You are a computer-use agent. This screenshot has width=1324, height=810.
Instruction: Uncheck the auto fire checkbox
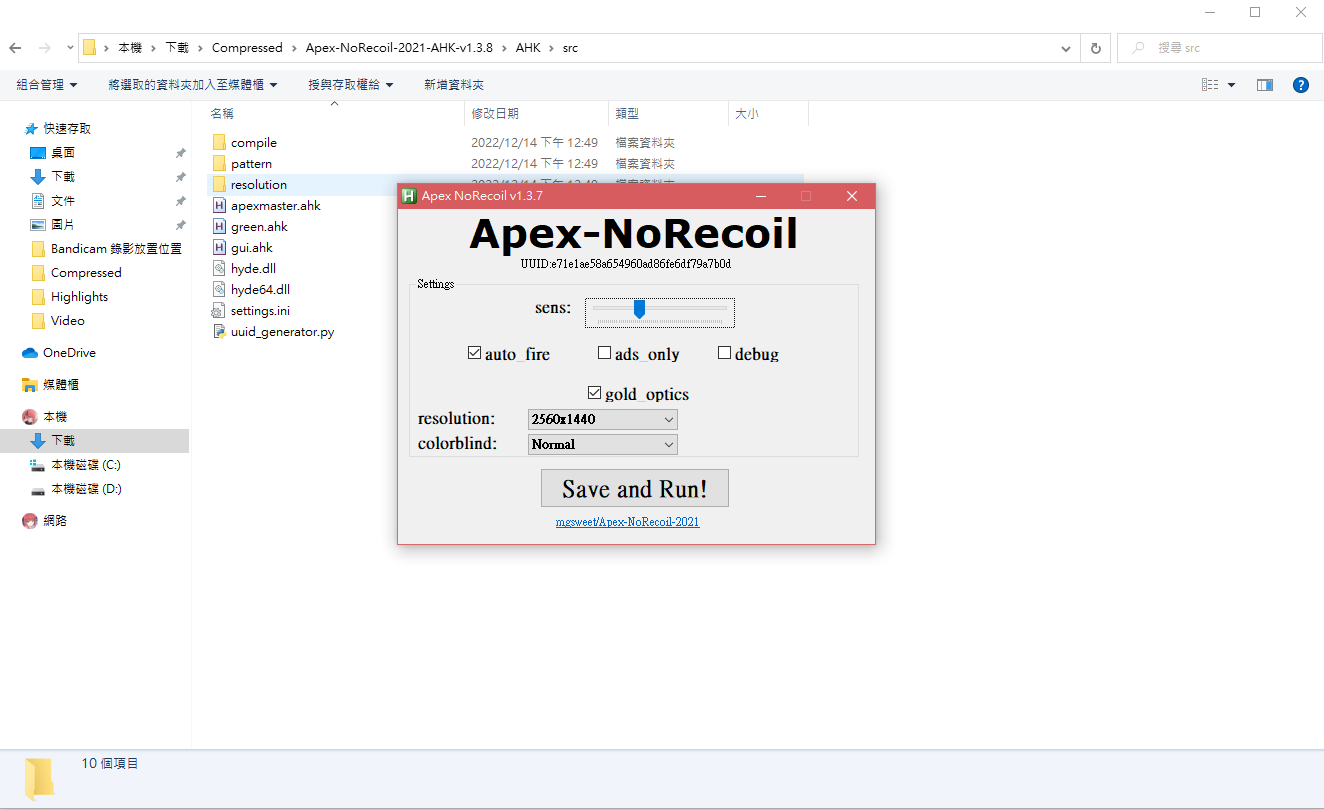tap(474, 352)
